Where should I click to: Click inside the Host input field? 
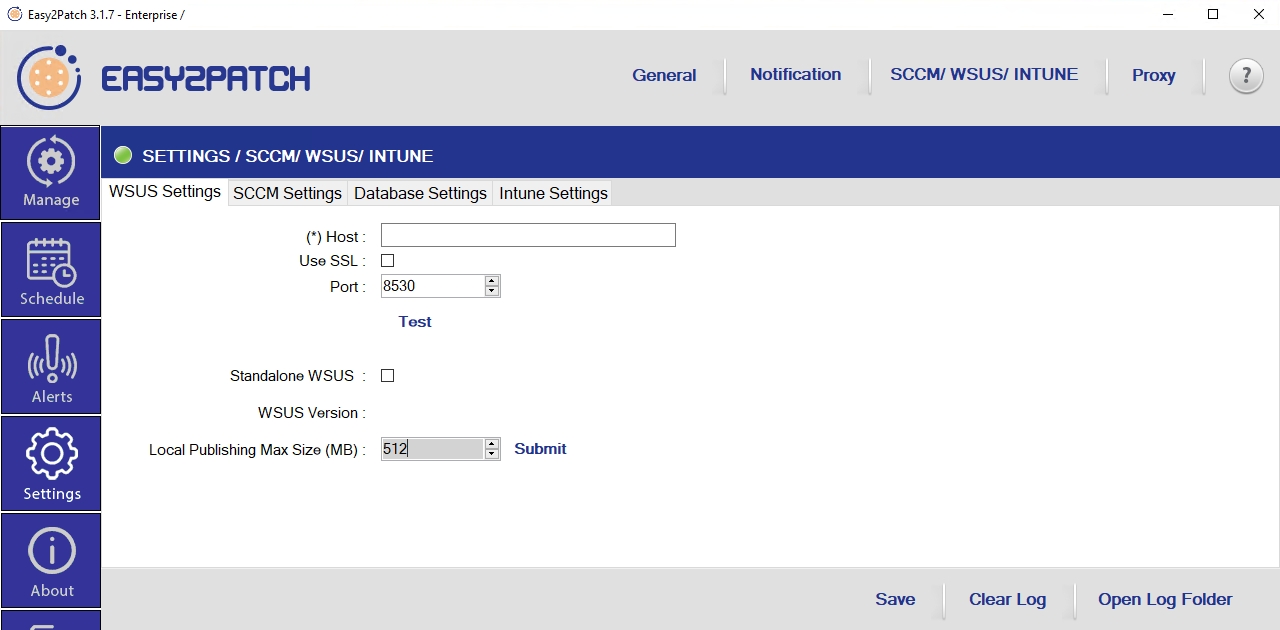pos(528,236)
